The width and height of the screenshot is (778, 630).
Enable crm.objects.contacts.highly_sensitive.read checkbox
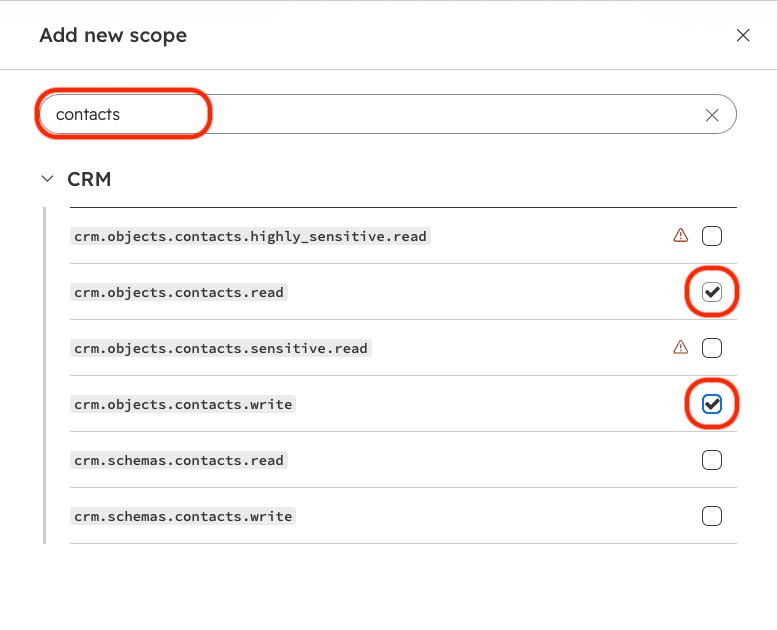[x=712, y=236]
